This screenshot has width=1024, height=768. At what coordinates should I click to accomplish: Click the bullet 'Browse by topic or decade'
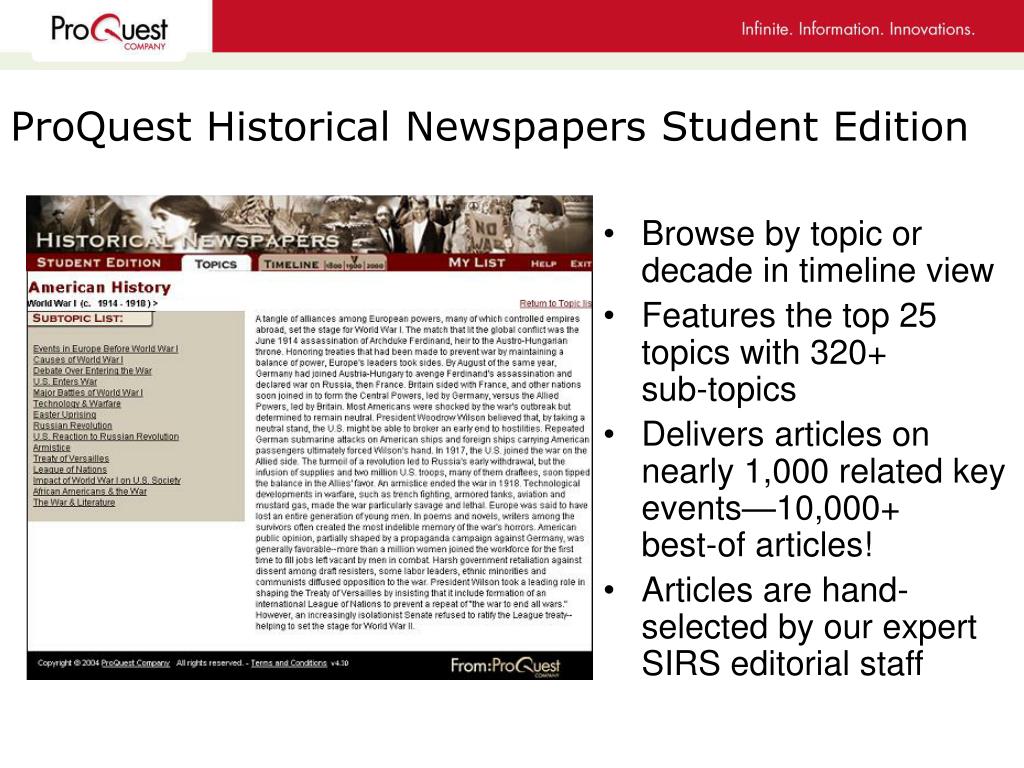point(817,252)
